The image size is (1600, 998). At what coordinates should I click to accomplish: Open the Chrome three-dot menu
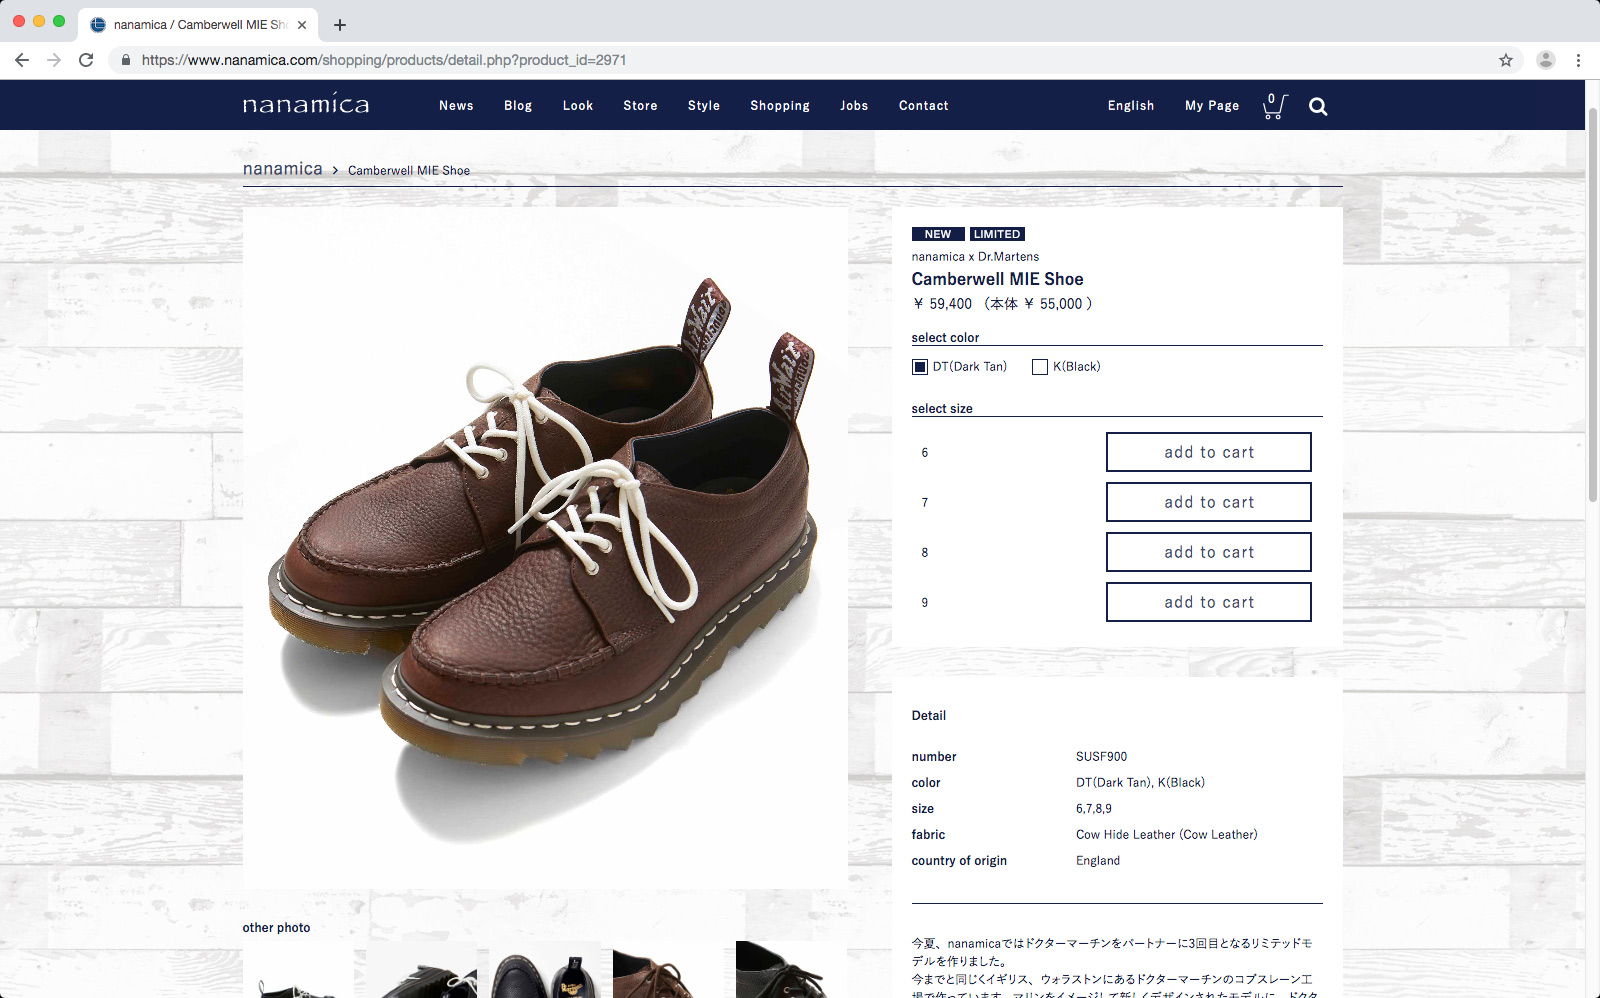pos(1578,60)
